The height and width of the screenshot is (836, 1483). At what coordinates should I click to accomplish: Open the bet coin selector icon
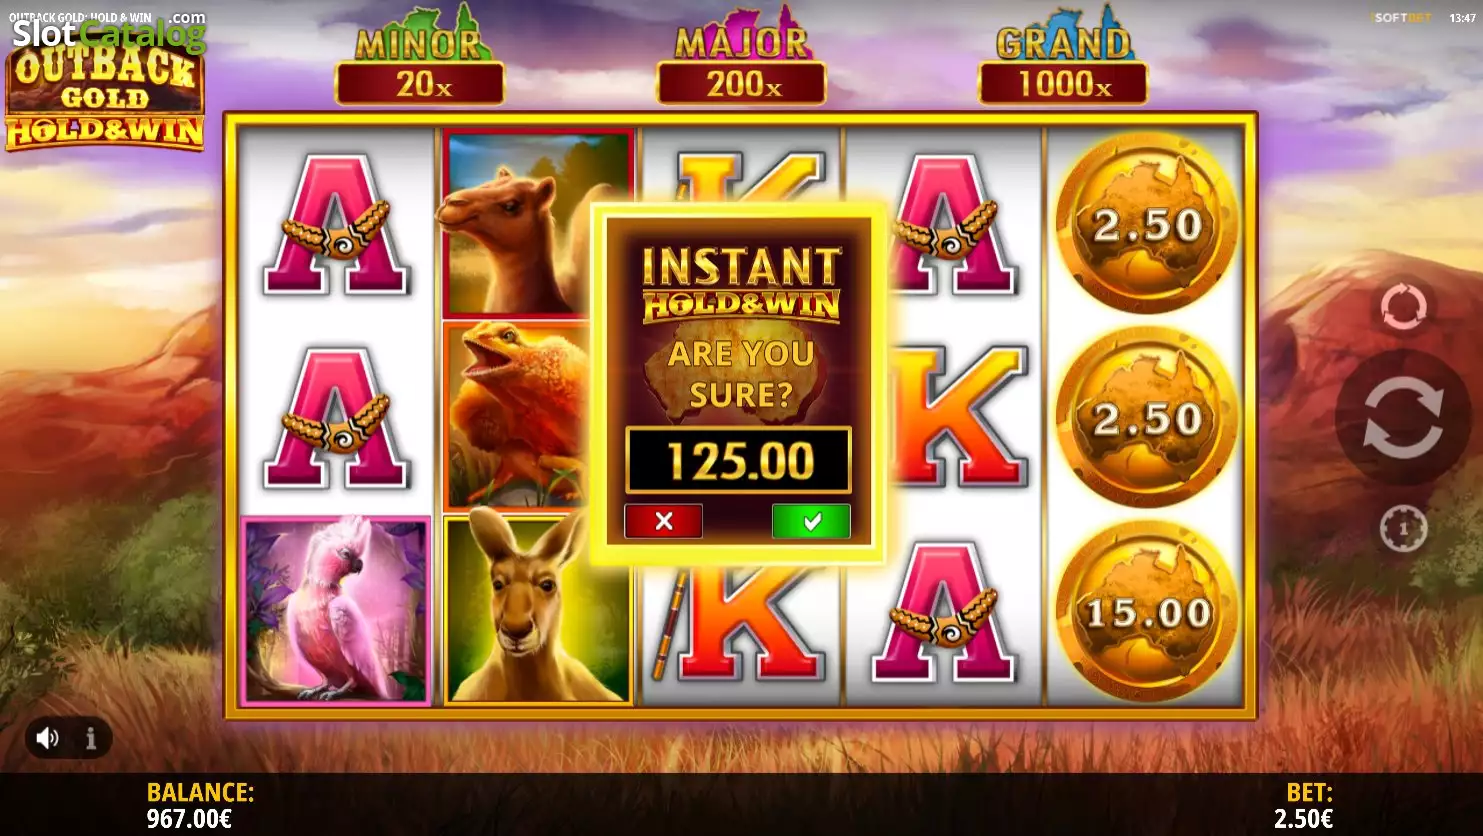tap(1403, 528)
